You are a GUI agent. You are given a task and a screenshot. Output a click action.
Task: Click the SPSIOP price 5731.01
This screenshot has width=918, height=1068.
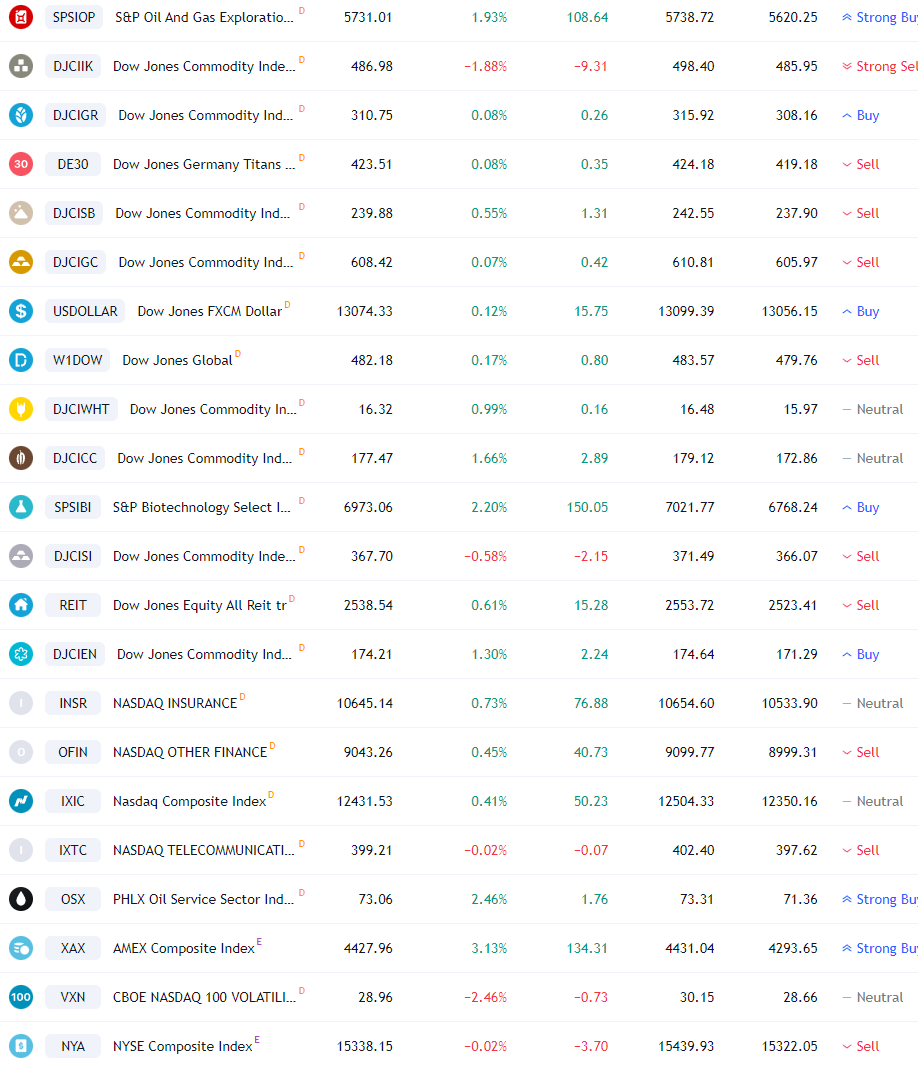click(368, 17)
